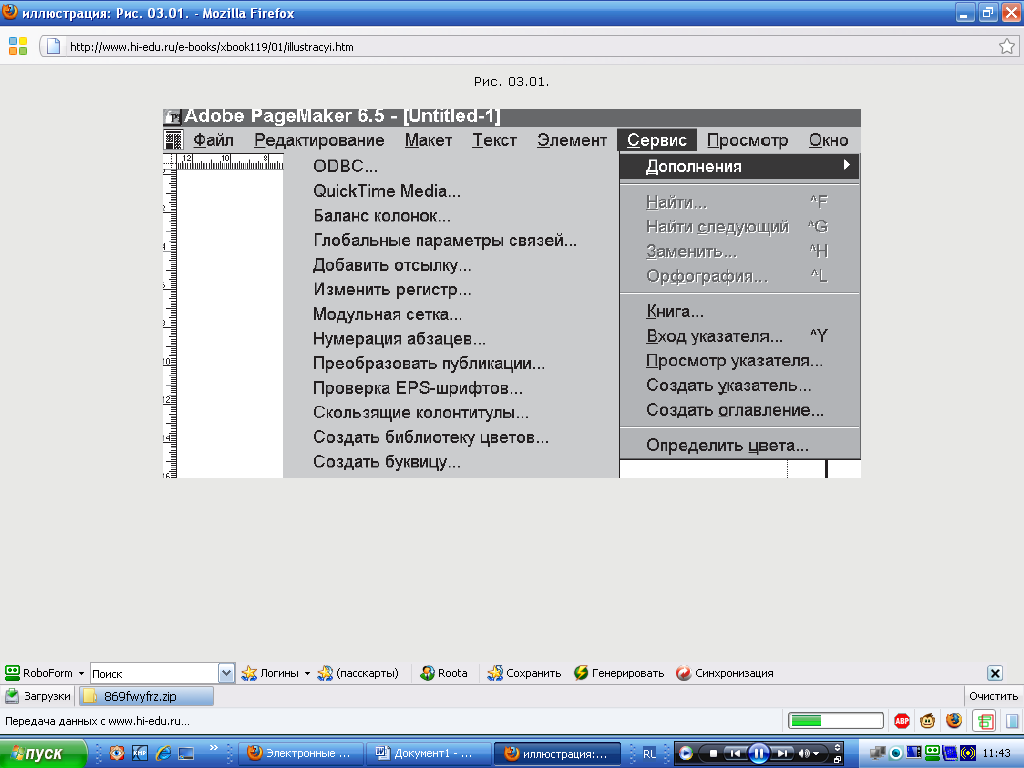Click the colored squares icon left of address bar
The width and height of the screenshot is (1024, 768).
click(18, 46)
